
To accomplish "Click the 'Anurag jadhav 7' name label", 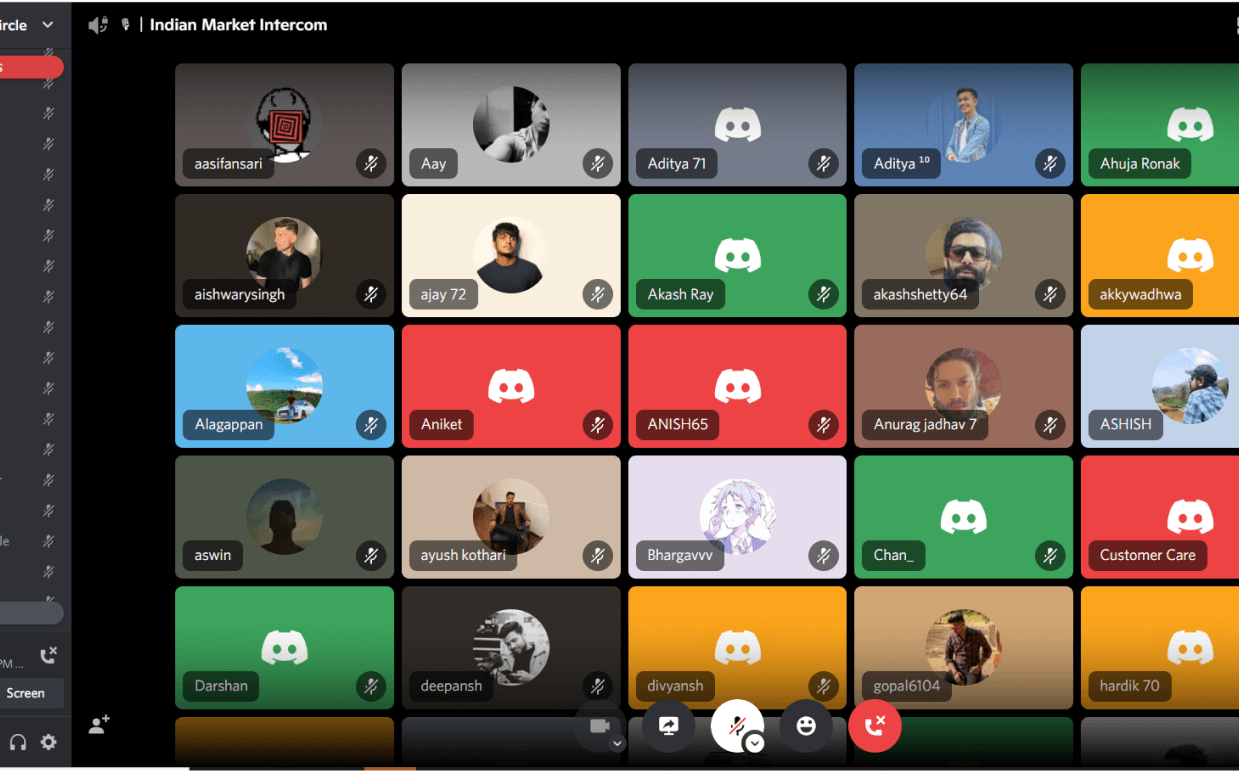I will [925, 424].
